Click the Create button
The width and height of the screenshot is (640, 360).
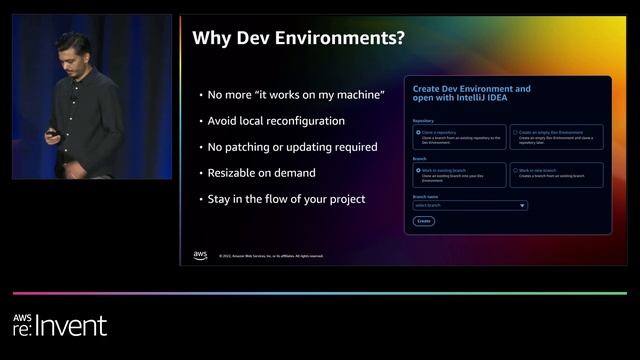click(x=424, y=221)
